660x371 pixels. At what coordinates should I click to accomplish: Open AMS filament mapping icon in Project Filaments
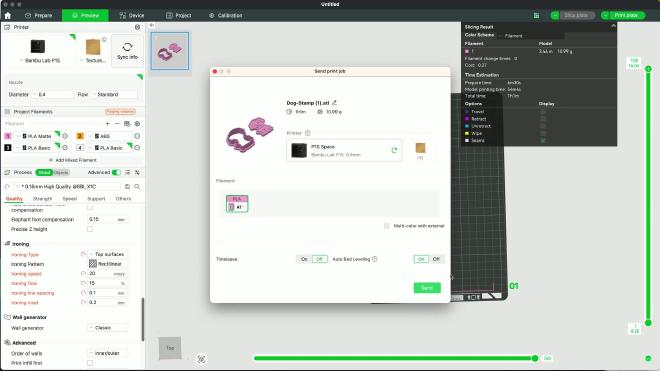(x=127, y=124)
